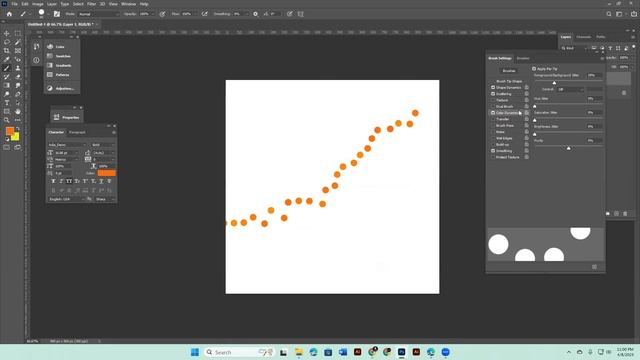Select the Gradient tool
This screenshot has height=360, width=640.
click(x=7, y=85)
